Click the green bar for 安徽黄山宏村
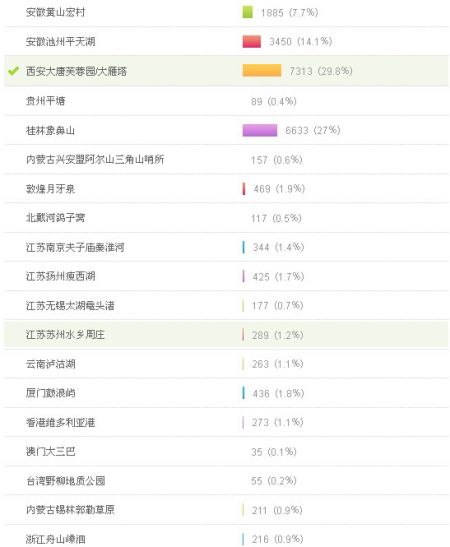450x547 pixels. pos(247,12)
